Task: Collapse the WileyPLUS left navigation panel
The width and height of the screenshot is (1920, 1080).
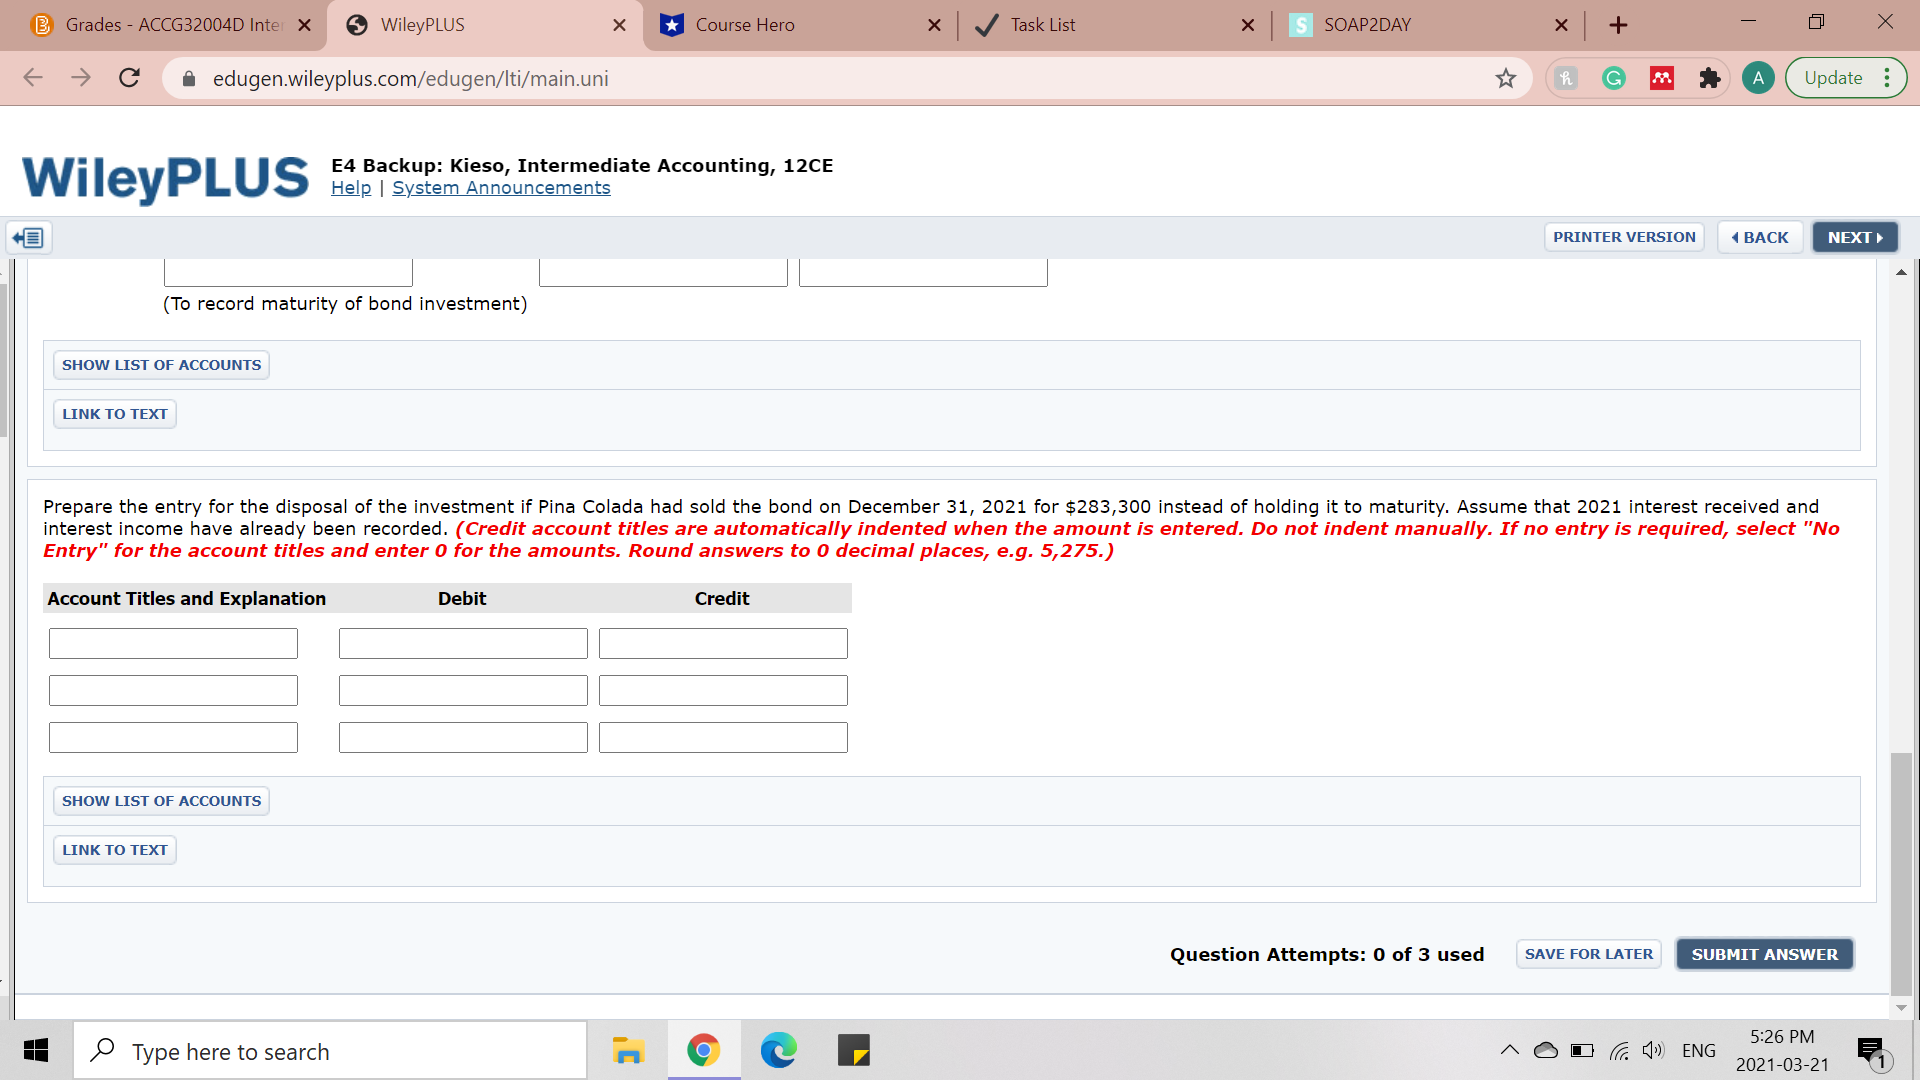Action: [29, 237]
